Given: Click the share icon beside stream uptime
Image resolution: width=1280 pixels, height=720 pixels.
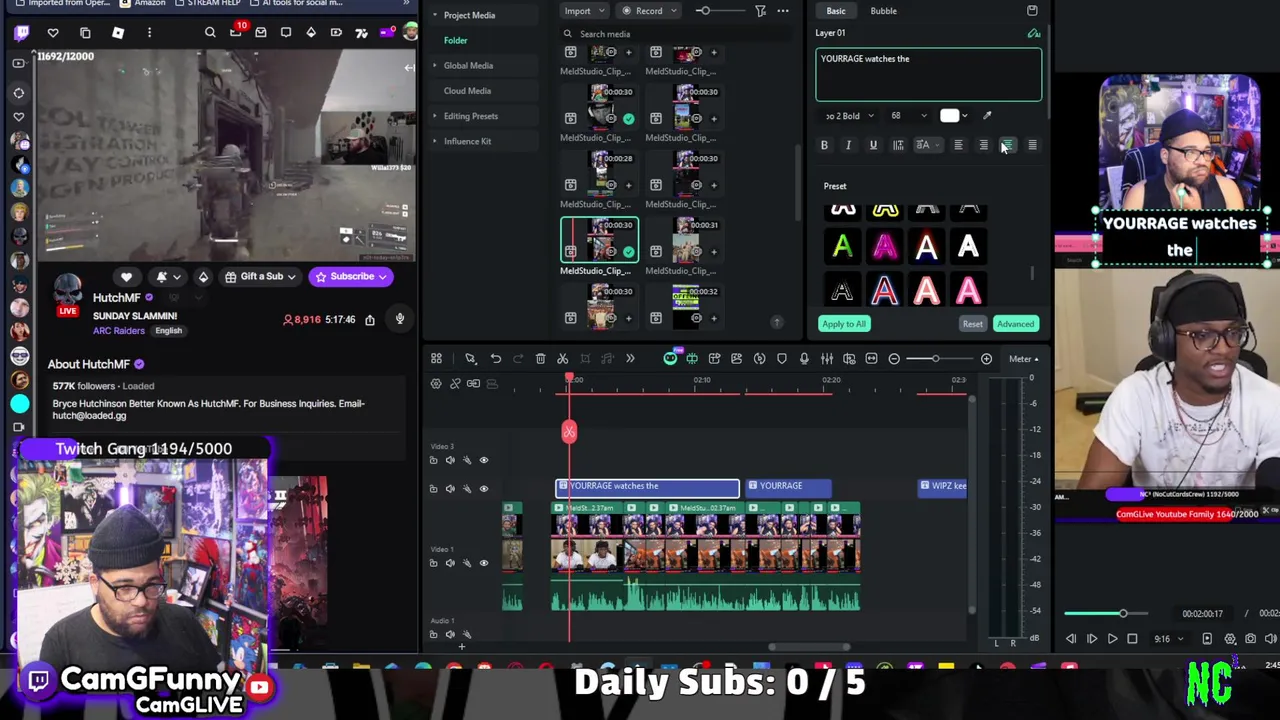Looking at the screenshot, I should 370,320.
